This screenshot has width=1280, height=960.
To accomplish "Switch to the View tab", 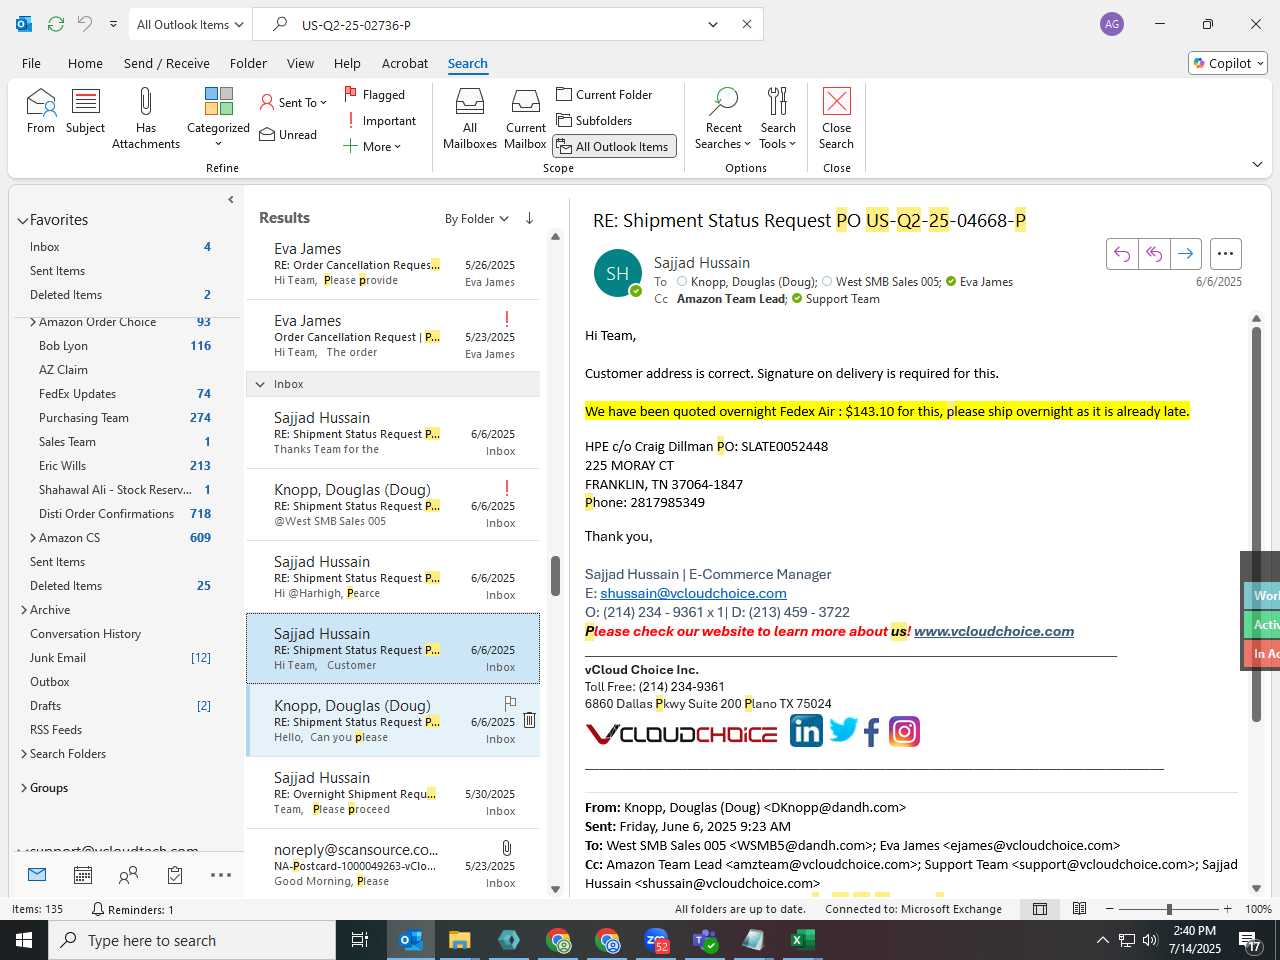I will (x=300, y=63).
